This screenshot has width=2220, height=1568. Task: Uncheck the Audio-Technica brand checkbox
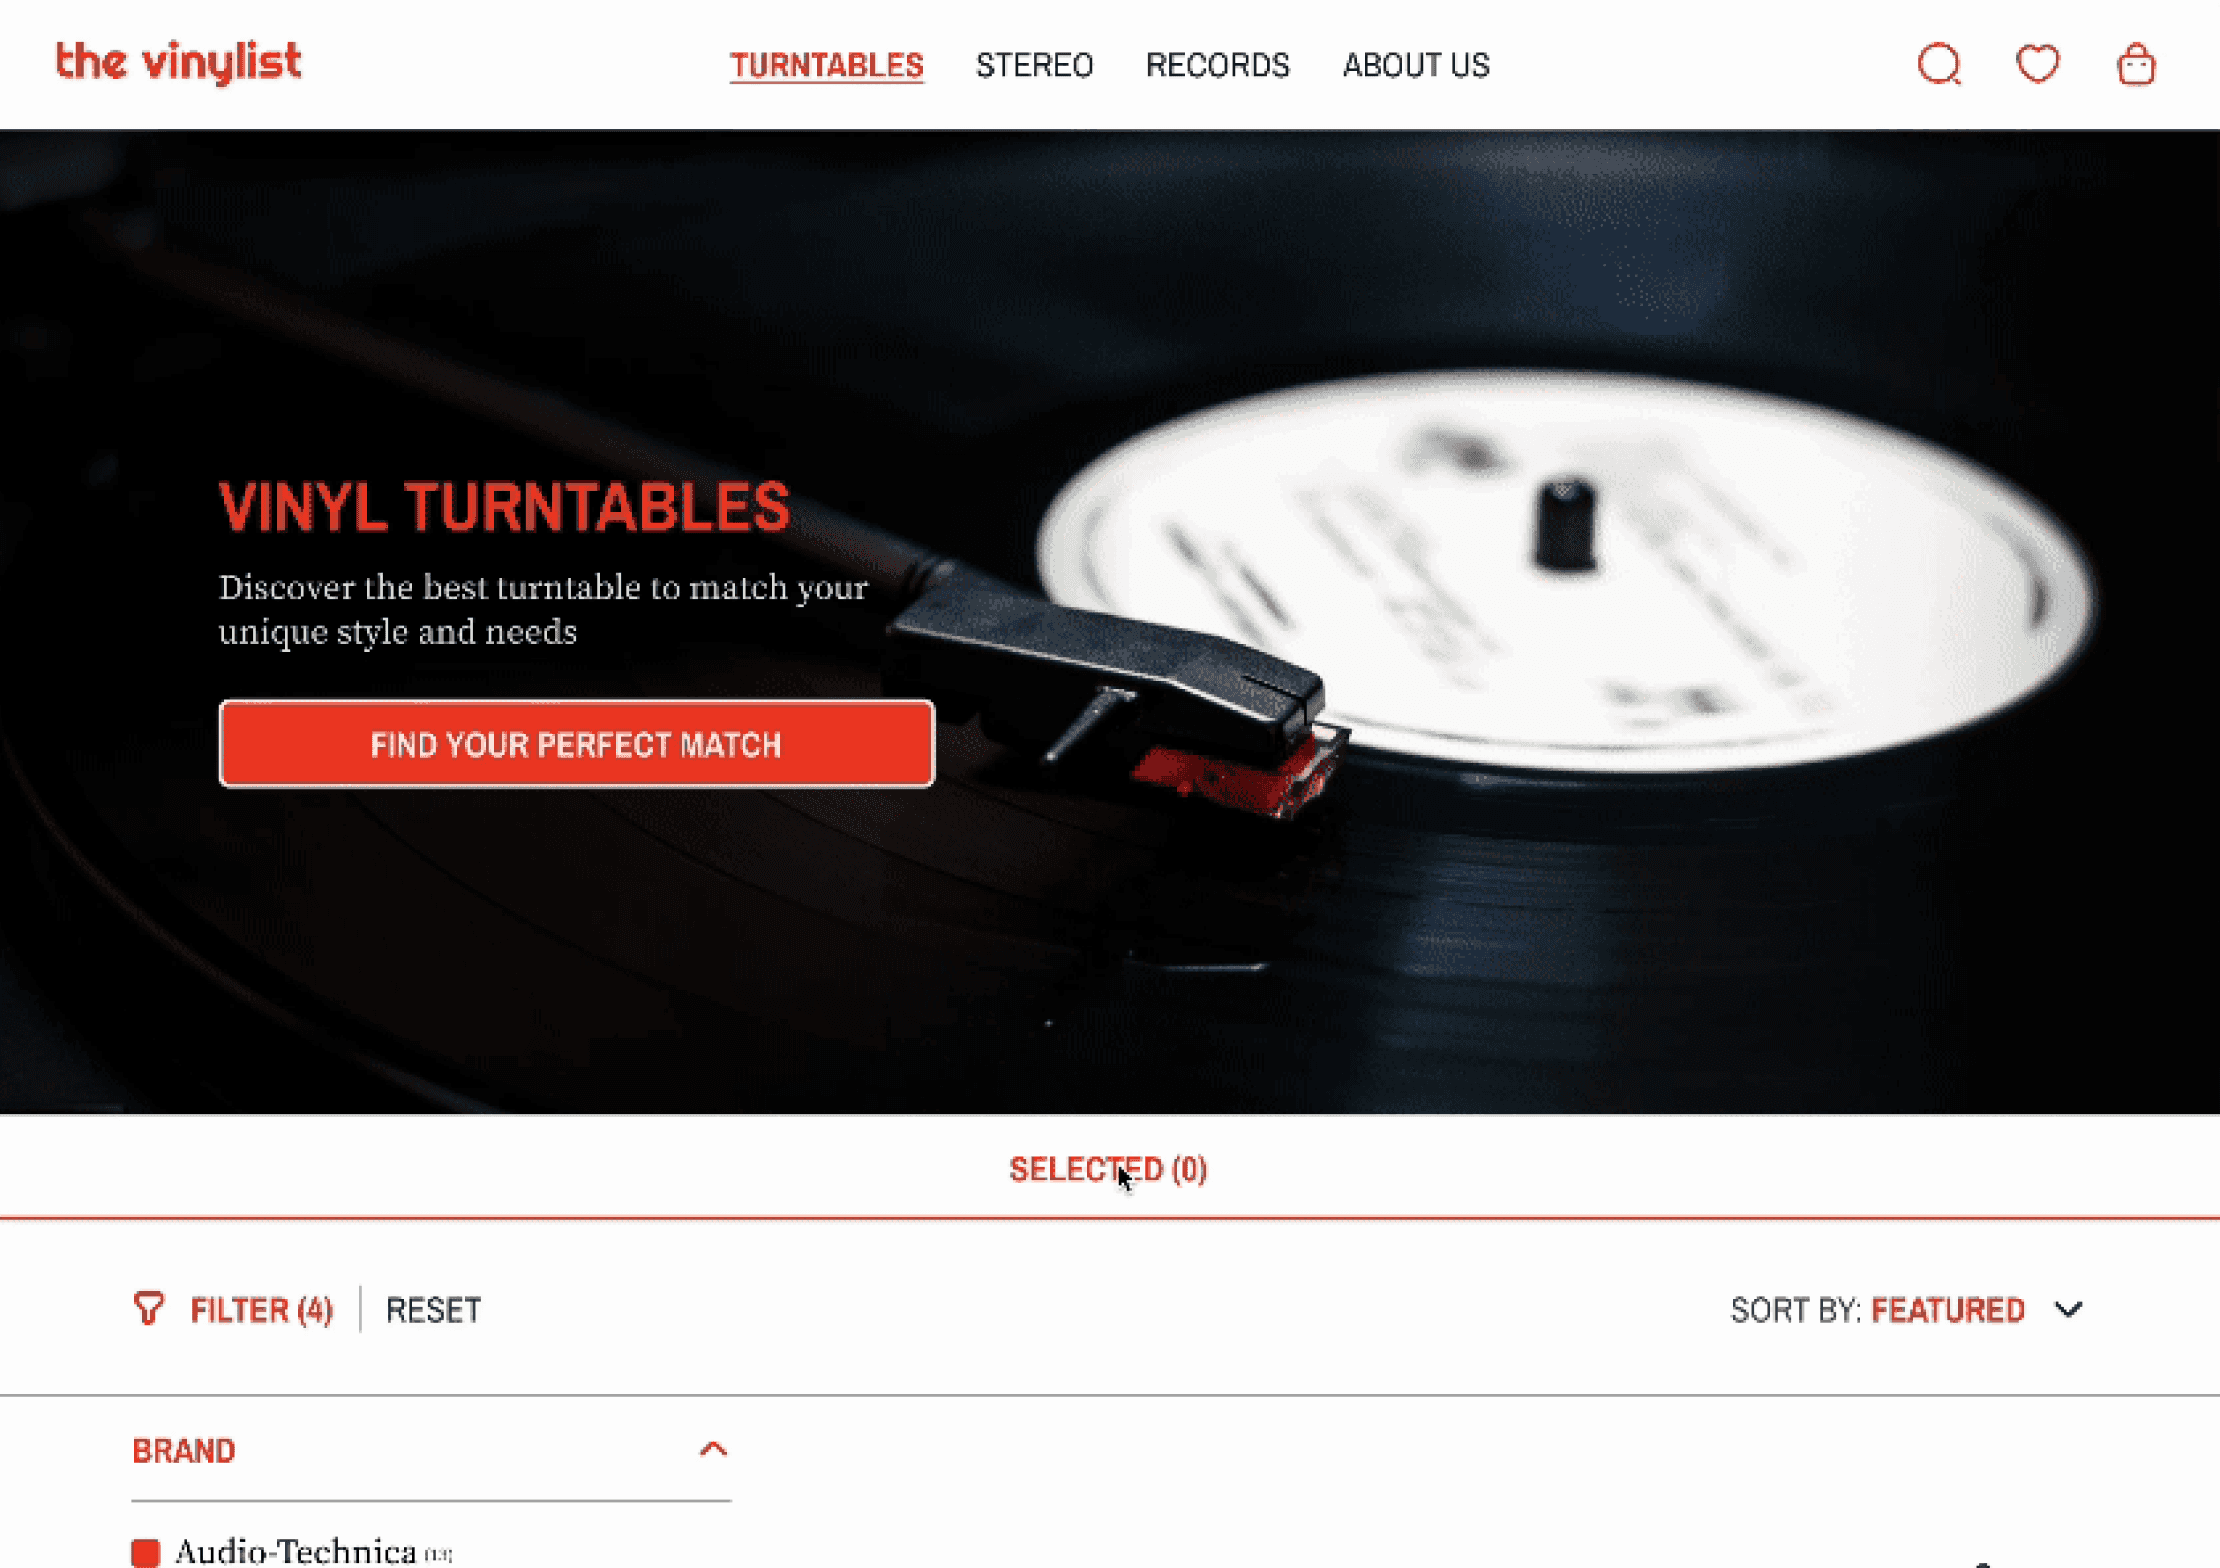[x=146, y=1553]
